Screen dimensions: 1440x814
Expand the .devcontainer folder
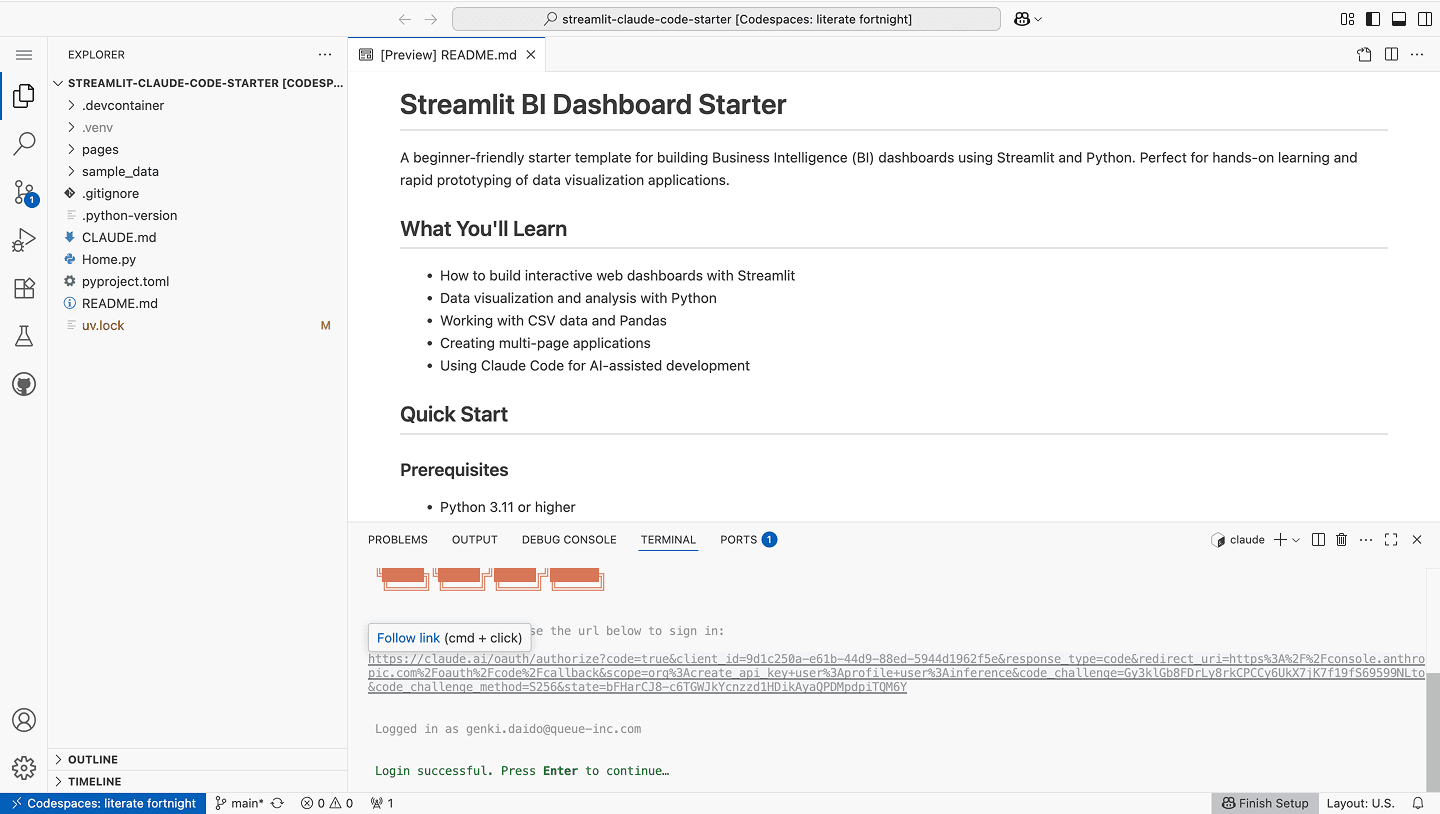pyautogui.click(x=122, y=105)
